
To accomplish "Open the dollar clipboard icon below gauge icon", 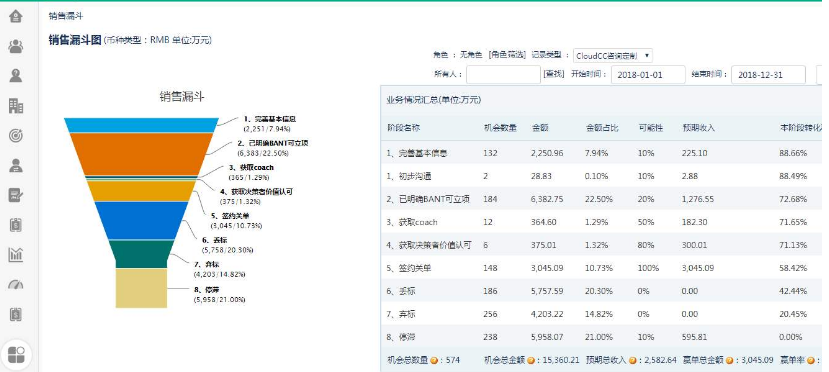I will [x=16, y=314].
